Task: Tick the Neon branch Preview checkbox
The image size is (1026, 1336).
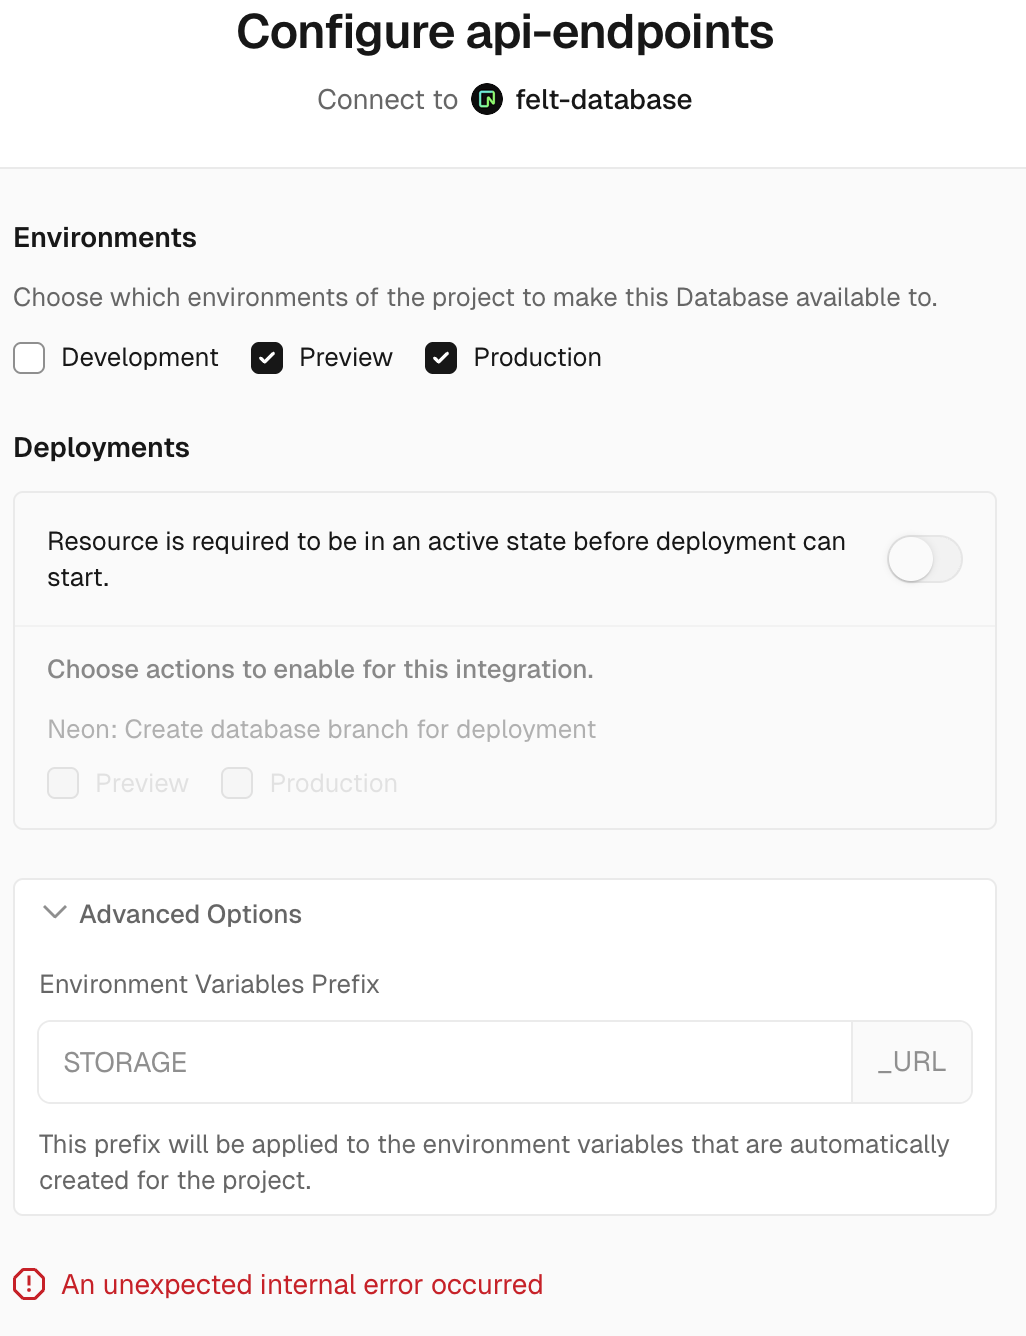Action: point(63,783)
